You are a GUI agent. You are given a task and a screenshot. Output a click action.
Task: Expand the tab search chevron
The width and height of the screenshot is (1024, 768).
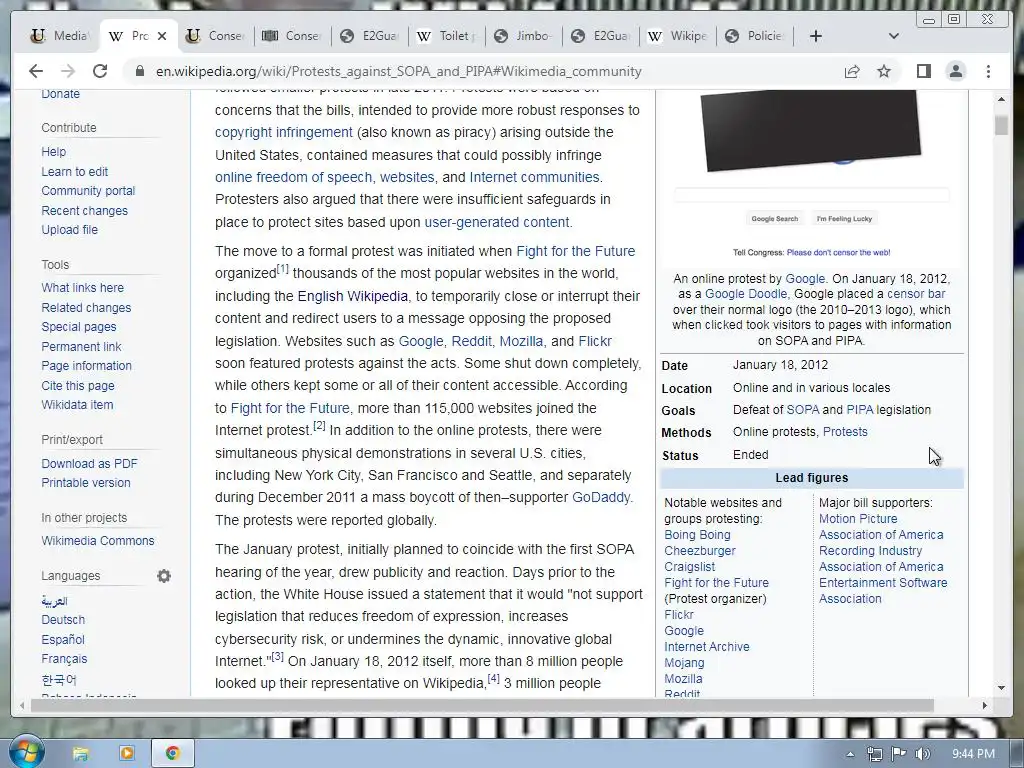pyautogui.click(x=894, y=36)
